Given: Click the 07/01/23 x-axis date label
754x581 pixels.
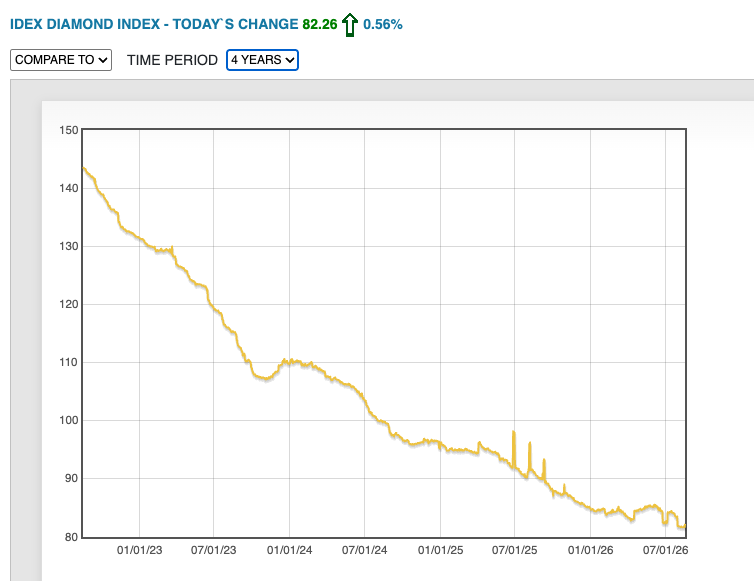Looking at the screenshot, I should click(214, 550).
